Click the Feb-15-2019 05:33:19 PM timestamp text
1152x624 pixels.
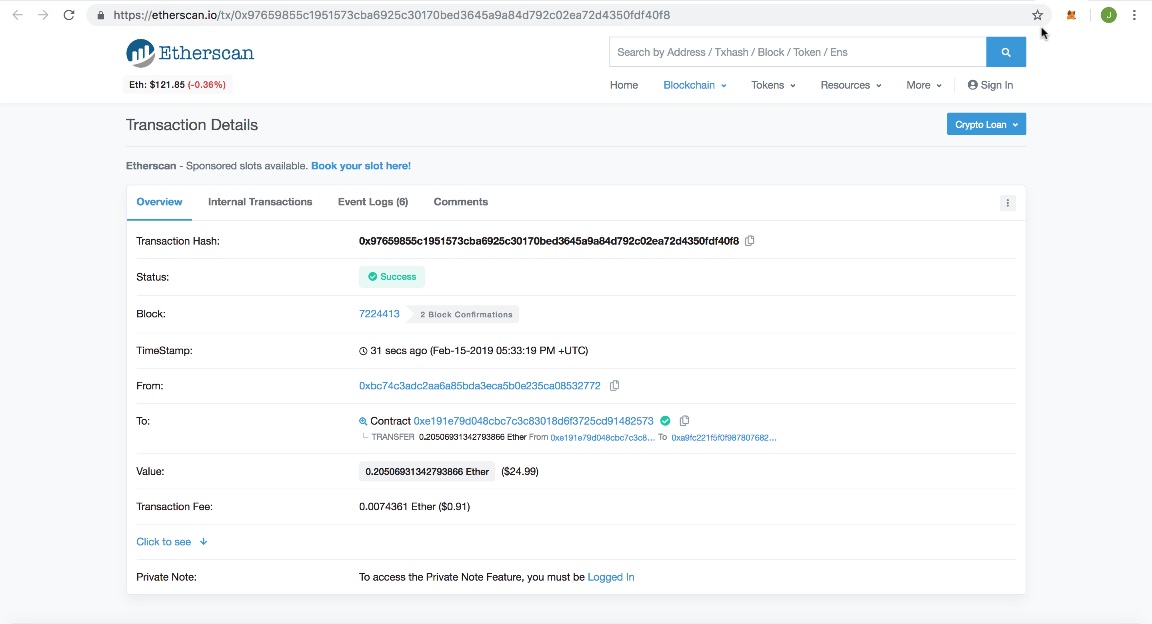509,351
